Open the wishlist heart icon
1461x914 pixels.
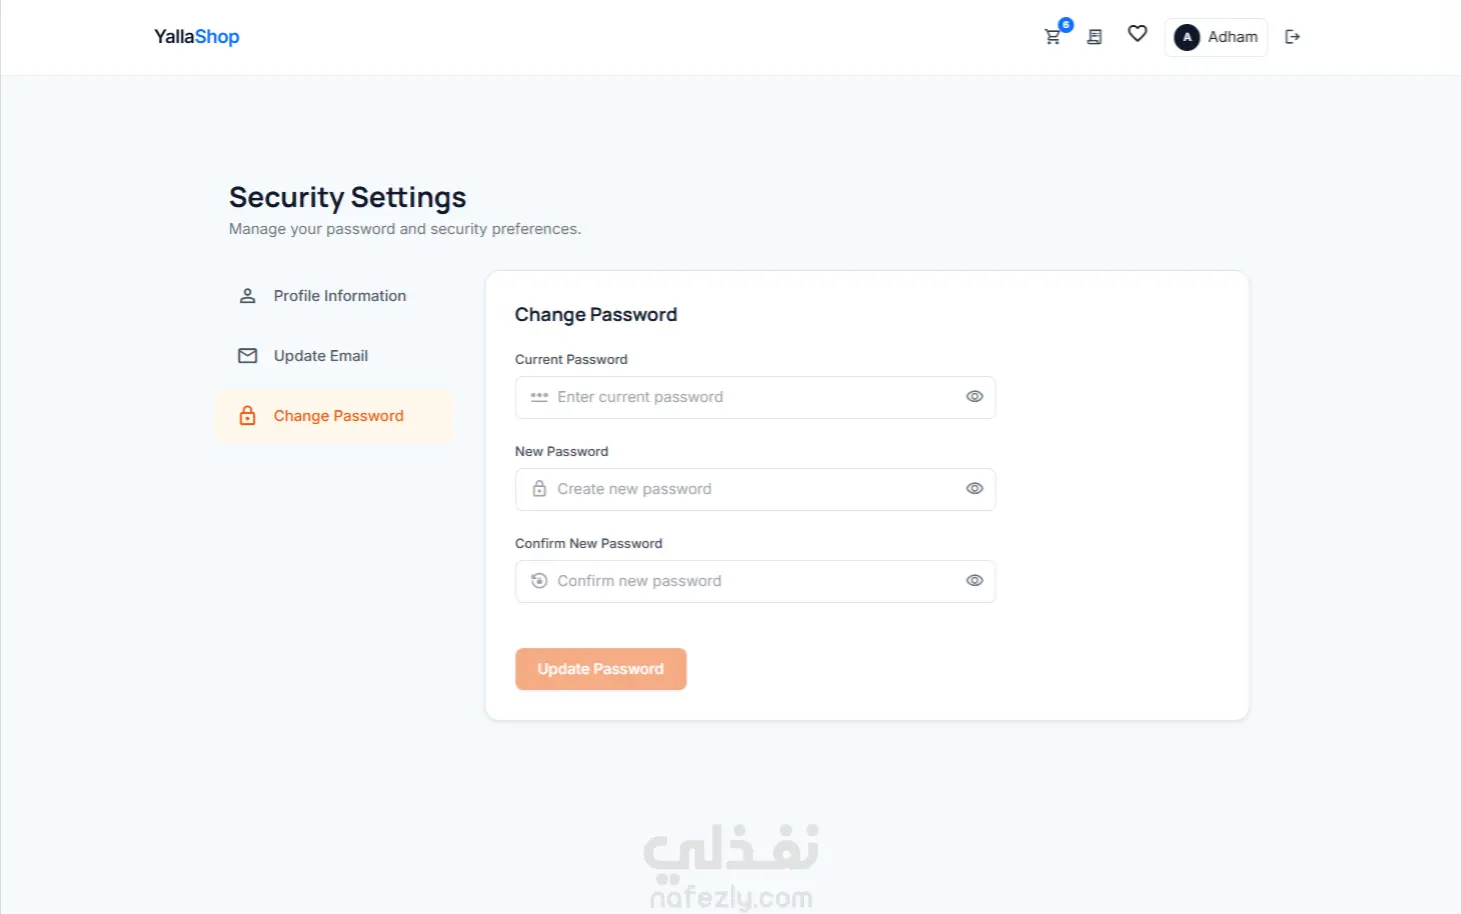pos(1137,34)
